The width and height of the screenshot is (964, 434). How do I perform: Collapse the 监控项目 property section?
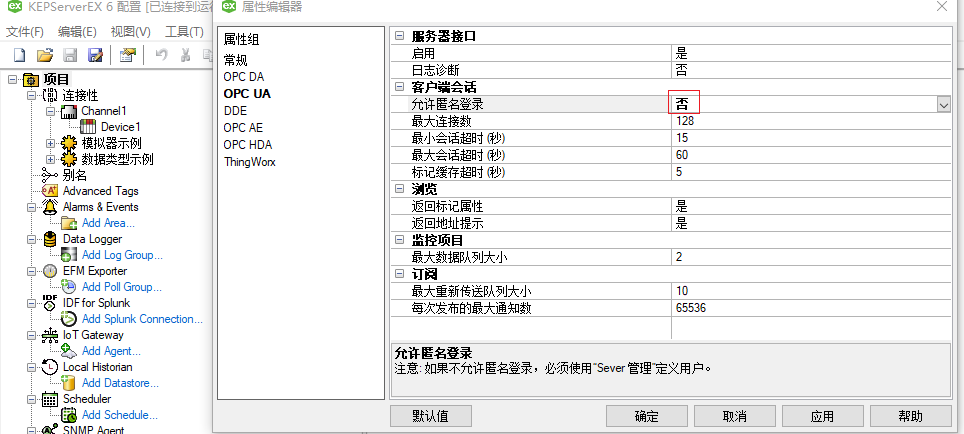(399, 240)
